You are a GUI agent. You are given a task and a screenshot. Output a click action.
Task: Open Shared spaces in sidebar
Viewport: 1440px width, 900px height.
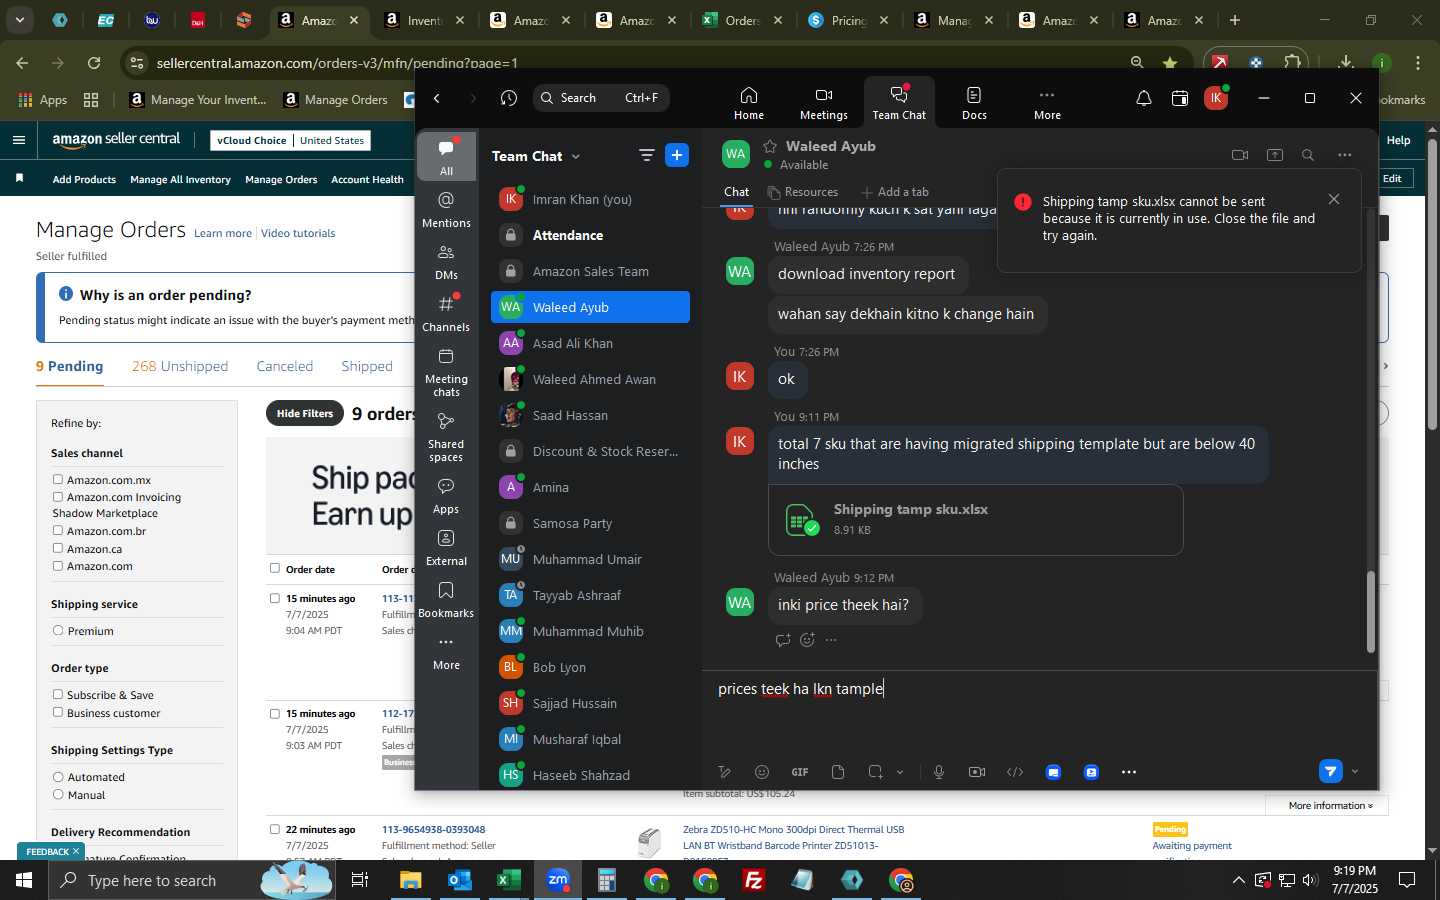(446, 437)
